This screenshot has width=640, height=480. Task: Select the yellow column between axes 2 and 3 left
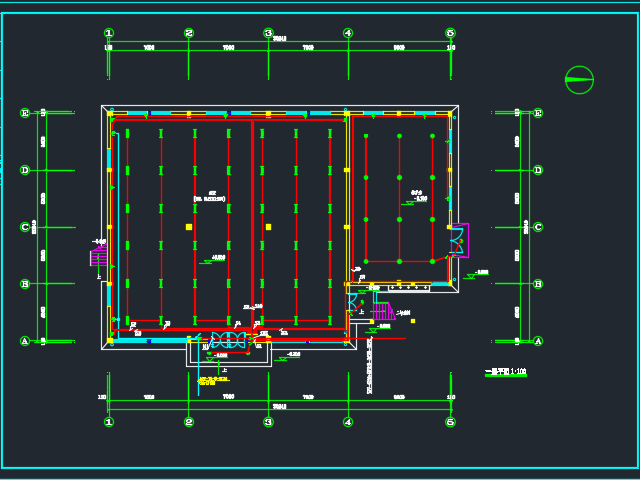tap(189, 227)
